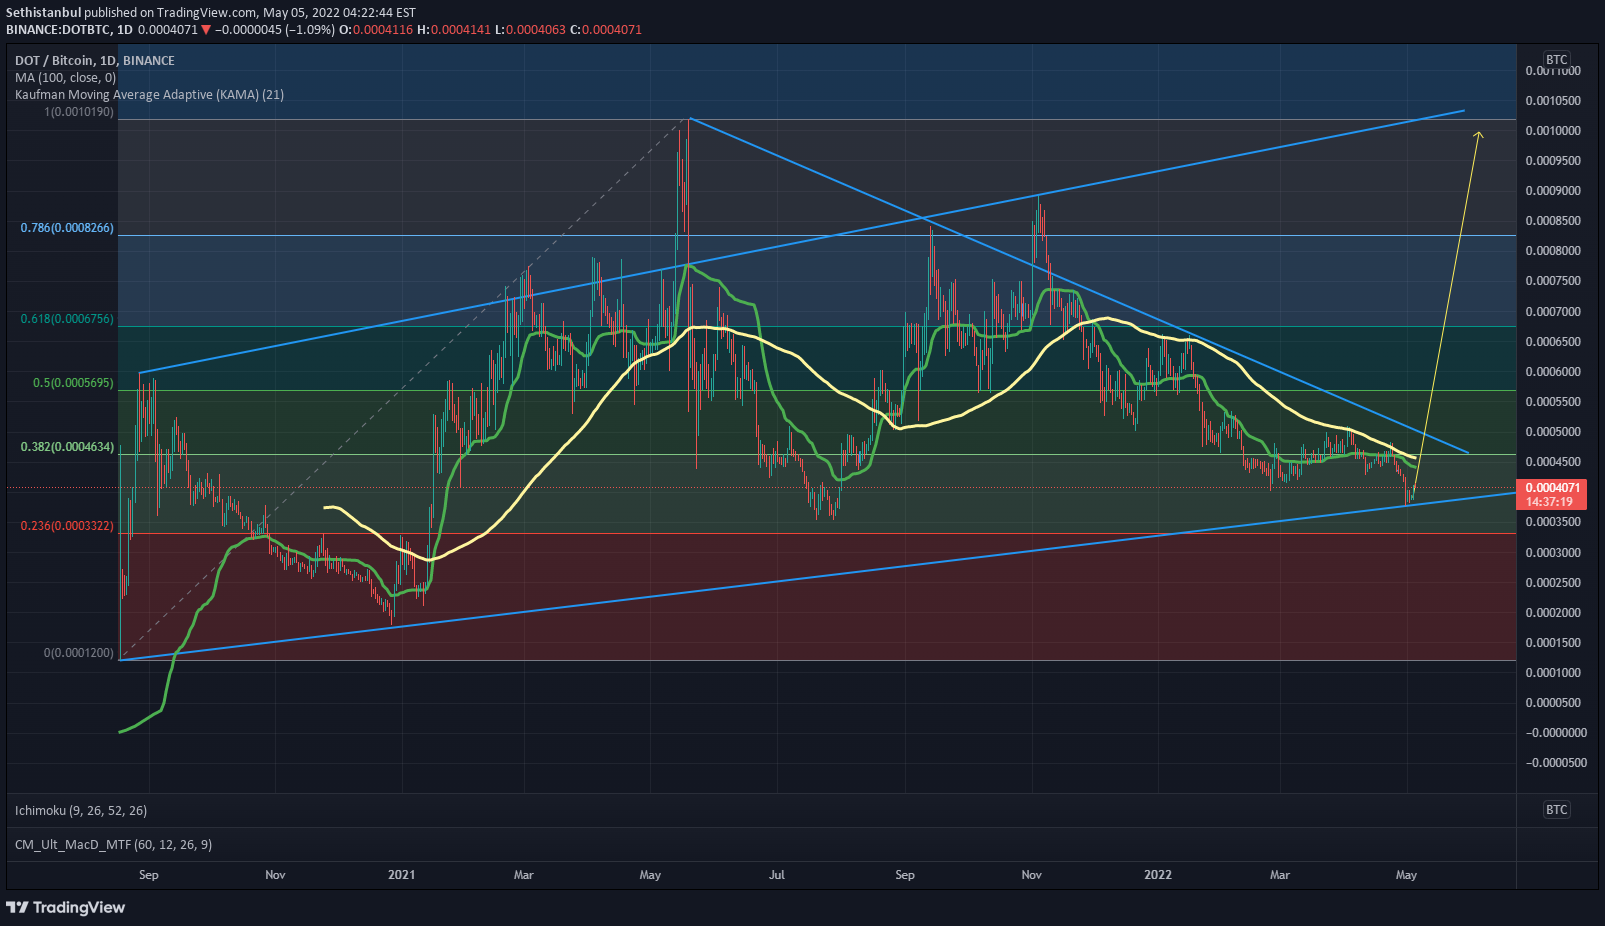
Task: Select the MA (100, close, 0) legend entry
Action: click(x=65, y=77)
